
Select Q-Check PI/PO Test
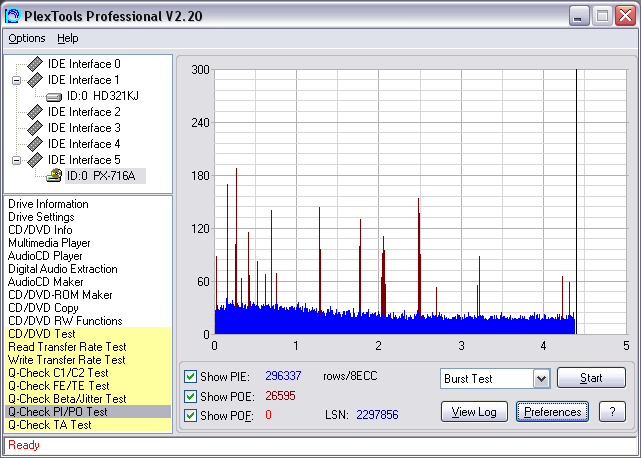point(88,412)
